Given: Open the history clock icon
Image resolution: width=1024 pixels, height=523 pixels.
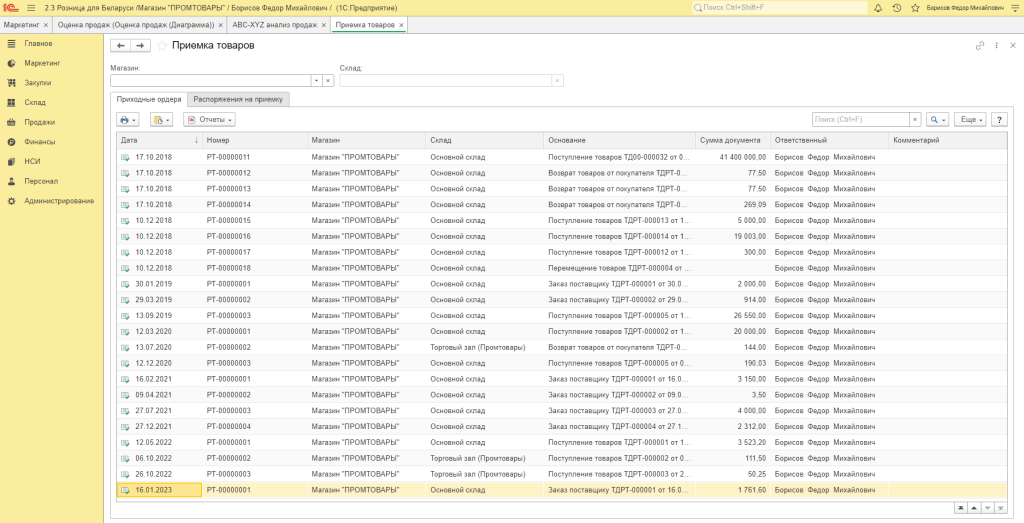Looking at the screenshot, I should coord(896,7).
